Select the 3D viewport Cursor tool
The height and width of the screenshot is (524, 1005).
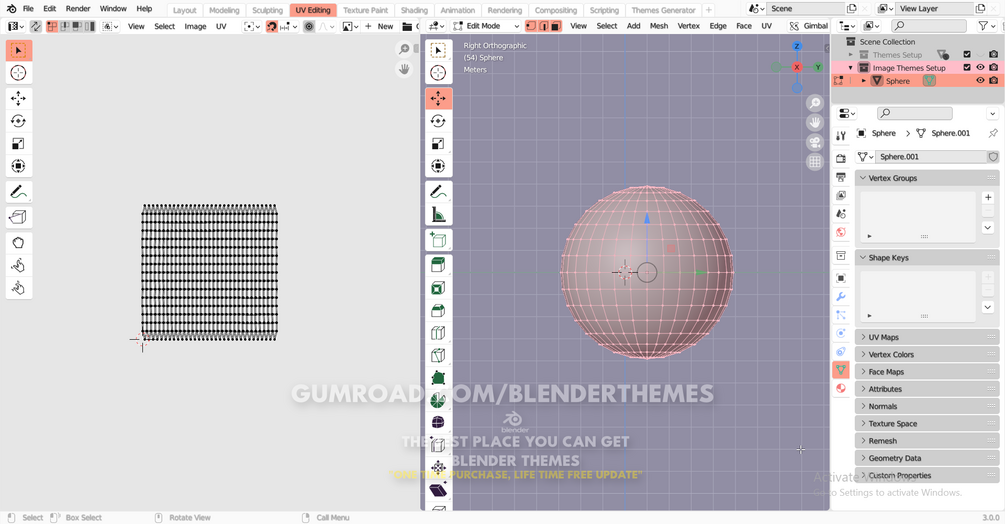(438, 73)
